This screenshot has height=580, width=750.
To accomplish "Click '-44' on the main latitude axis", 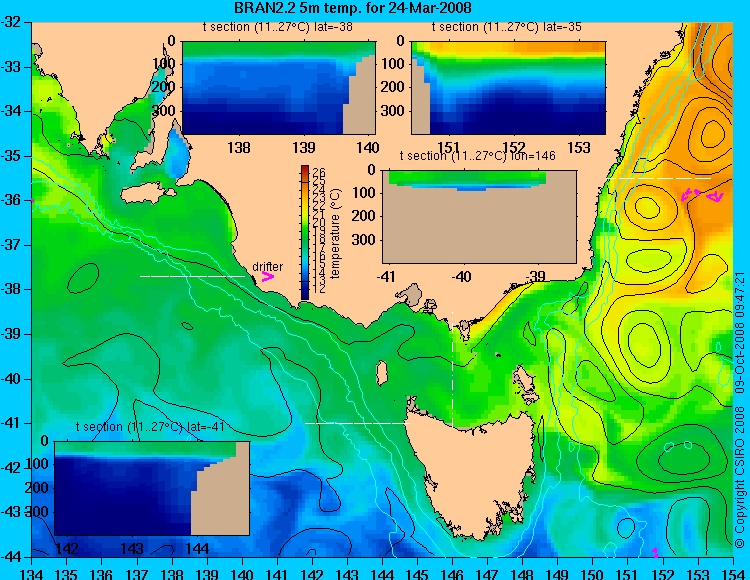I will click(x=10, y=557).
